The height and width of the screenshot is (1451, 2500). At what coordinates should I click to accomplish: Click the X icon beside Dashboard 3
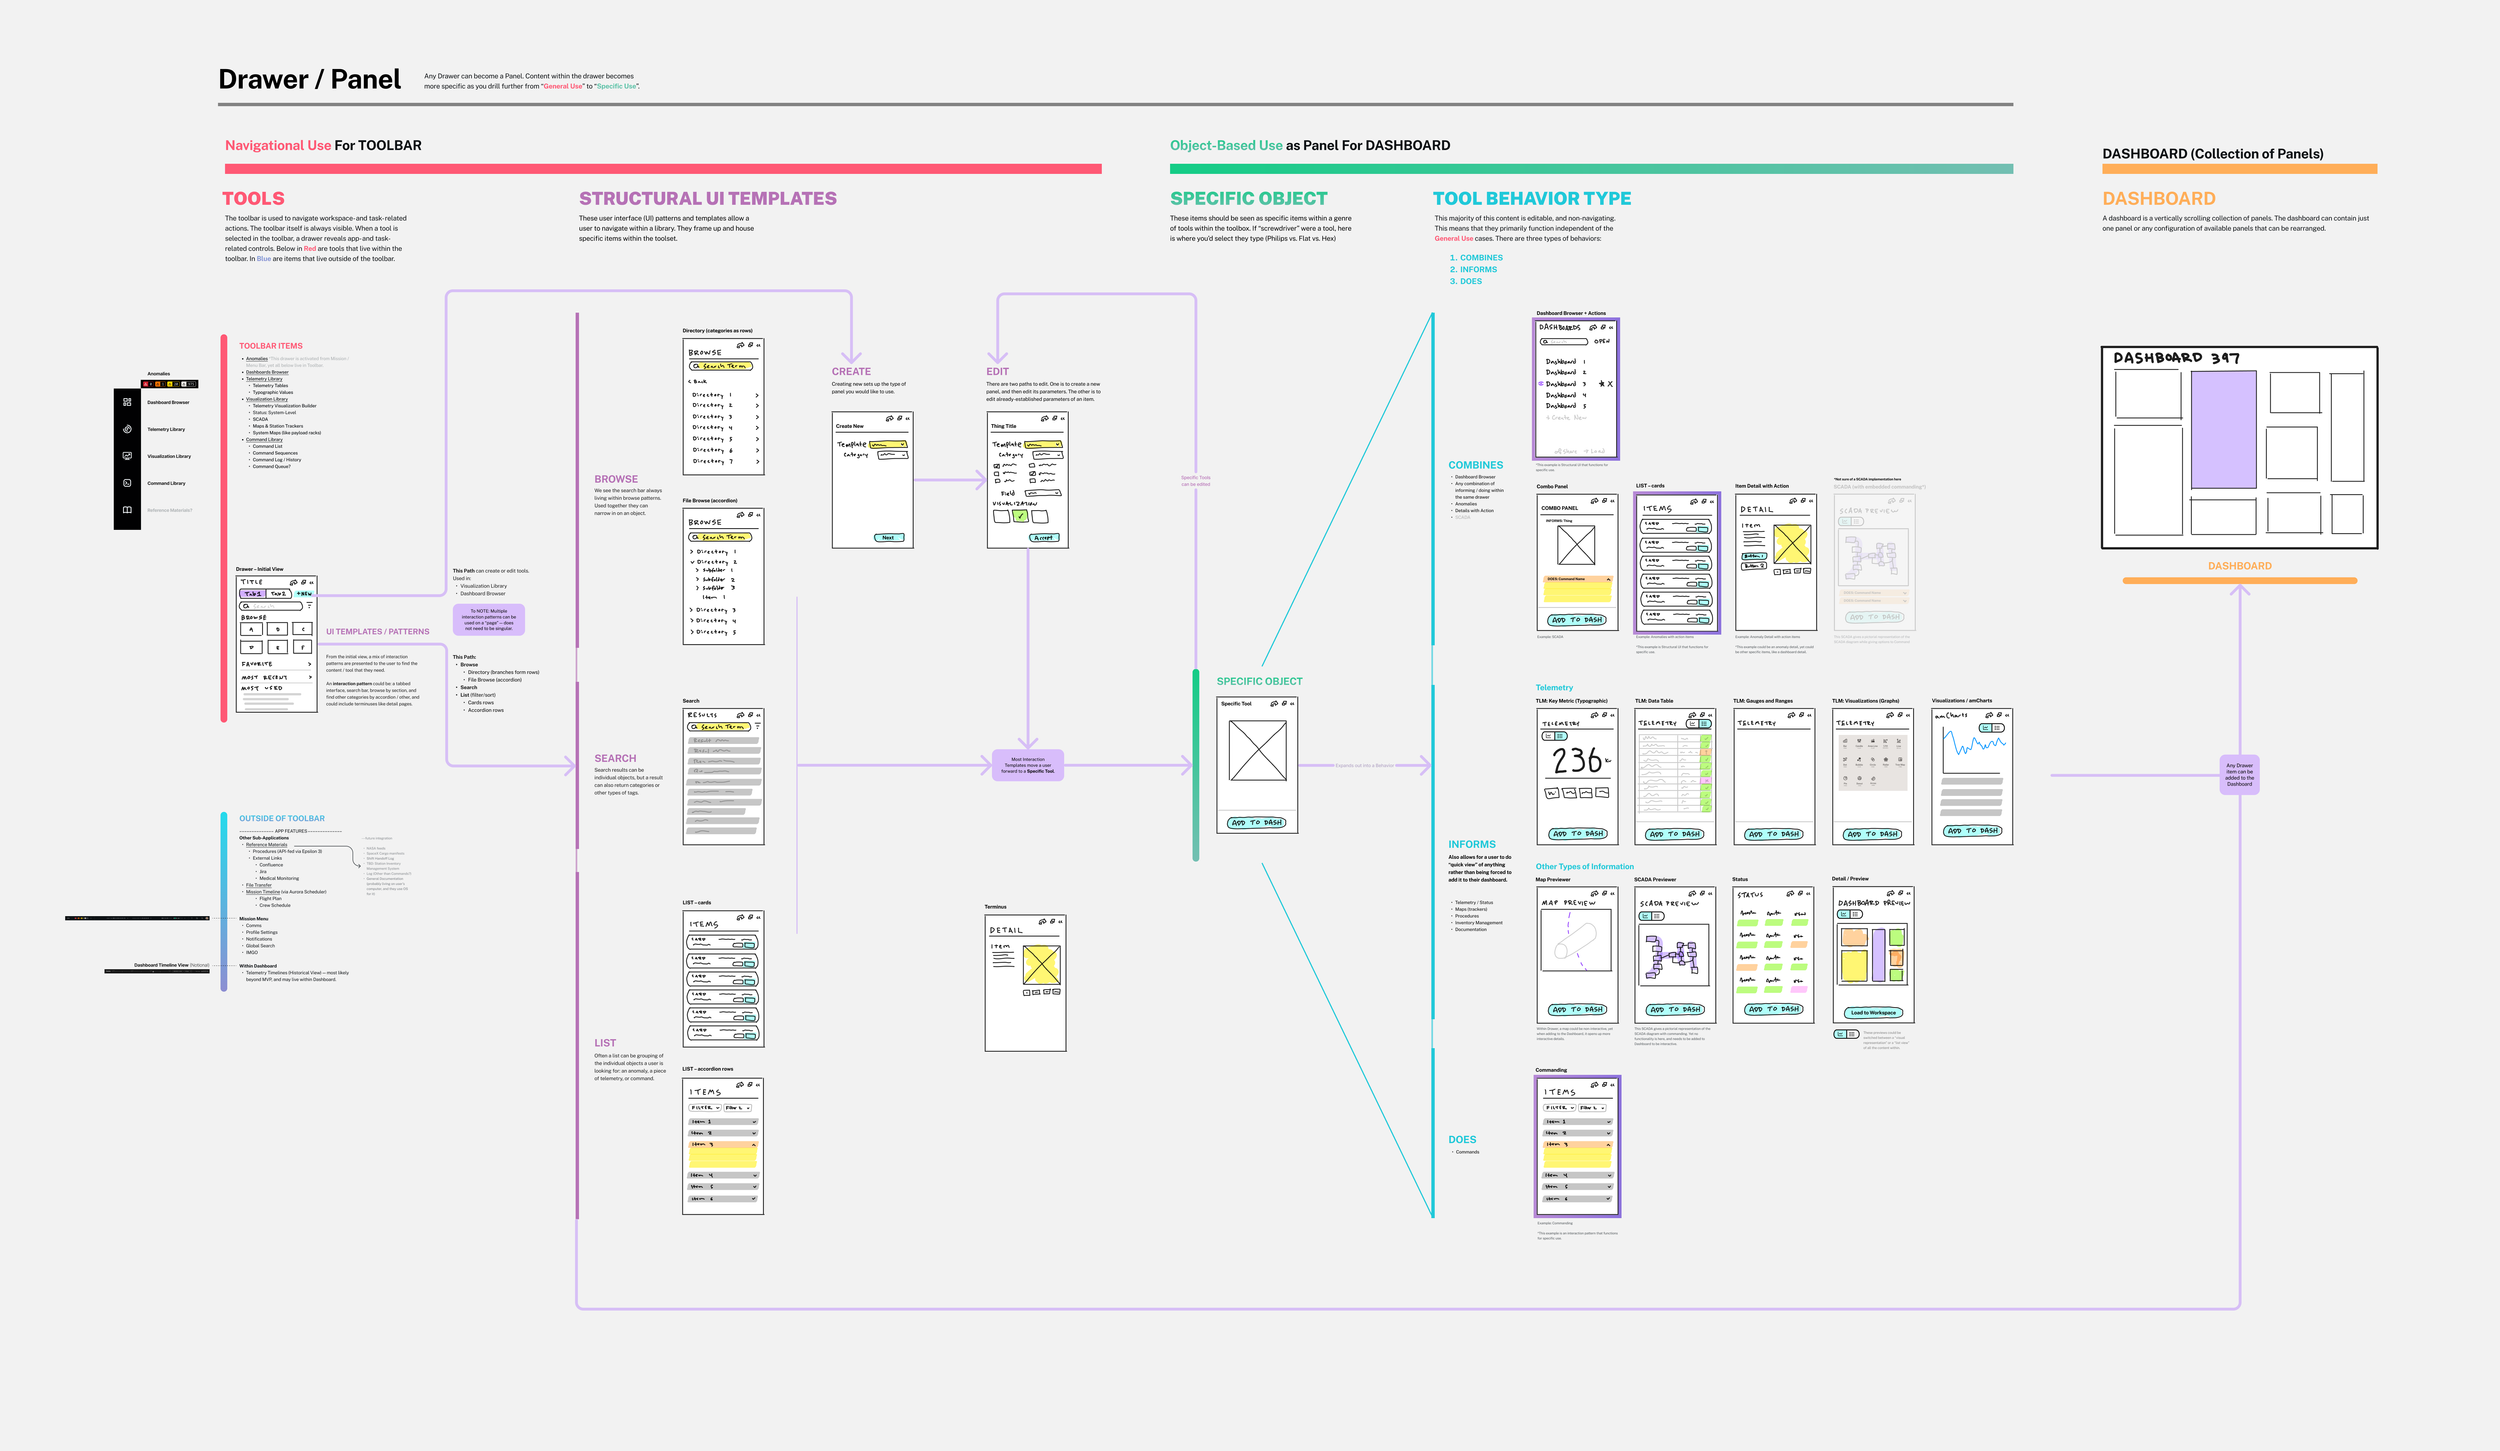(x=1610, y=384)
